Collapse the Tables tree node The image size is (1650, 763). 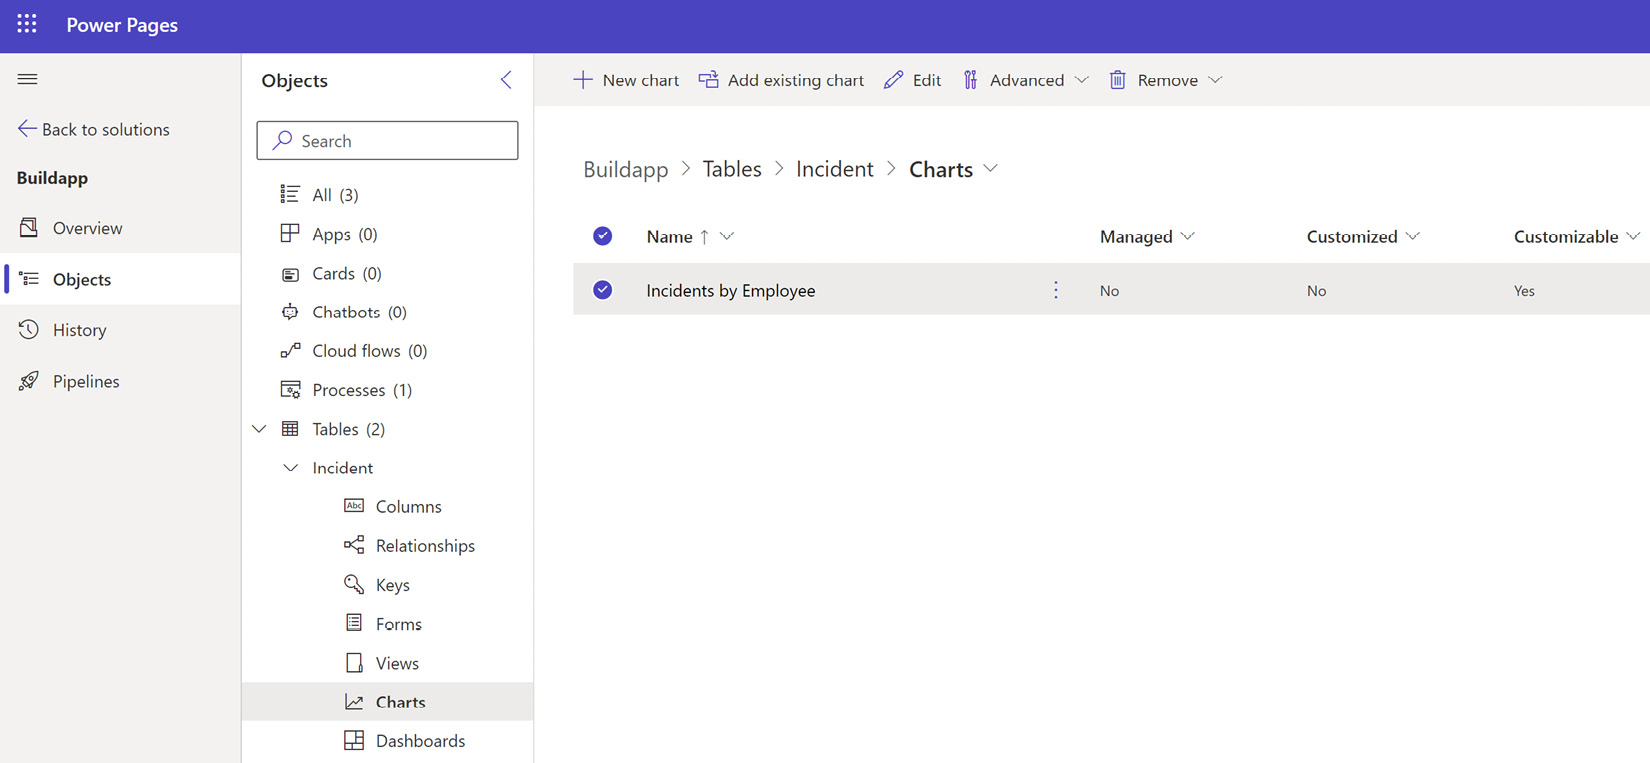[260, 428]
